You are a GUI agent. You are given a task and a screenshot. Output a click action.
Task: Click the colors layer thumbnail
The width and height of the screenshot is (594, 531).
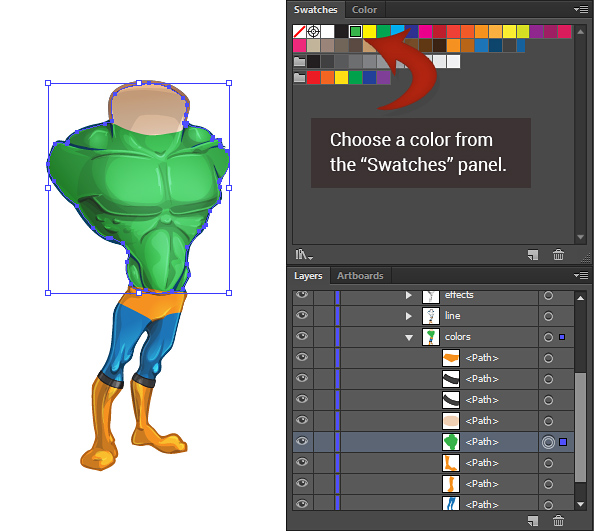click(431, 337)
